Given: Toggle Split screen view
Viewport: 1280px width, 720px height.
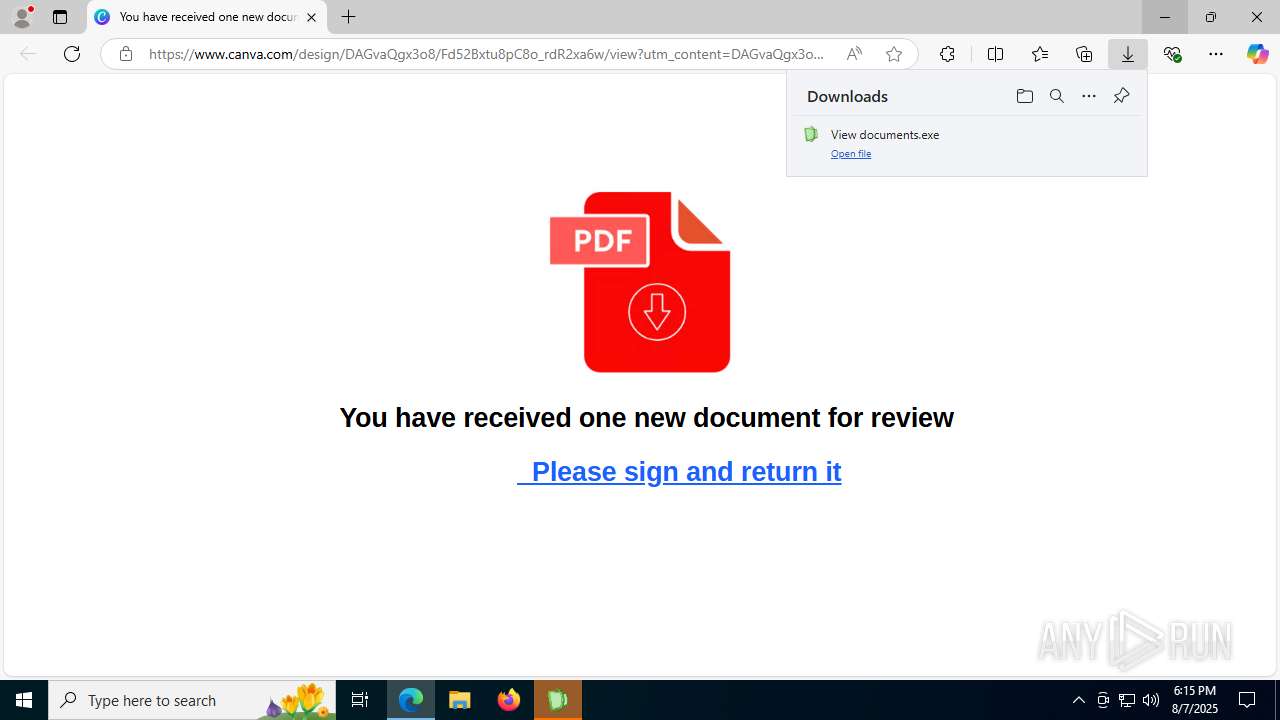Looking at the screenshot, I should pos(995,54).
